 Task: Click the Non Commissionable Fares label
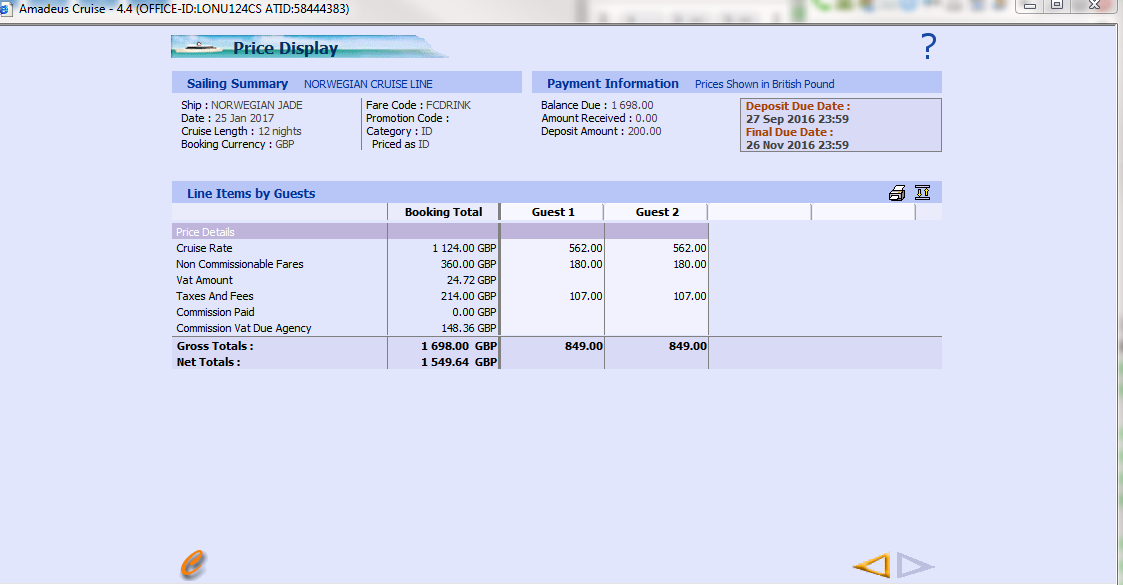pyautogui.click(x=240, y=264)
